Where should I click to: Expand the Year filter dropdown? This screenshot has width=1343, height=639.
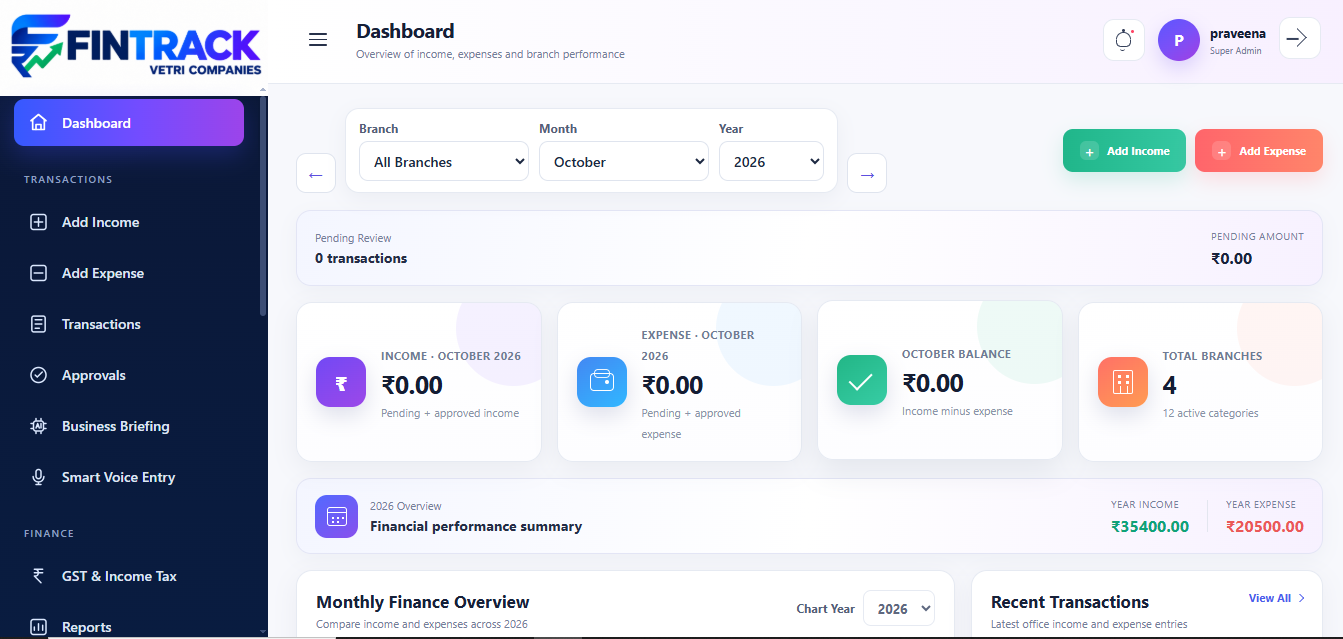(771, 161)
